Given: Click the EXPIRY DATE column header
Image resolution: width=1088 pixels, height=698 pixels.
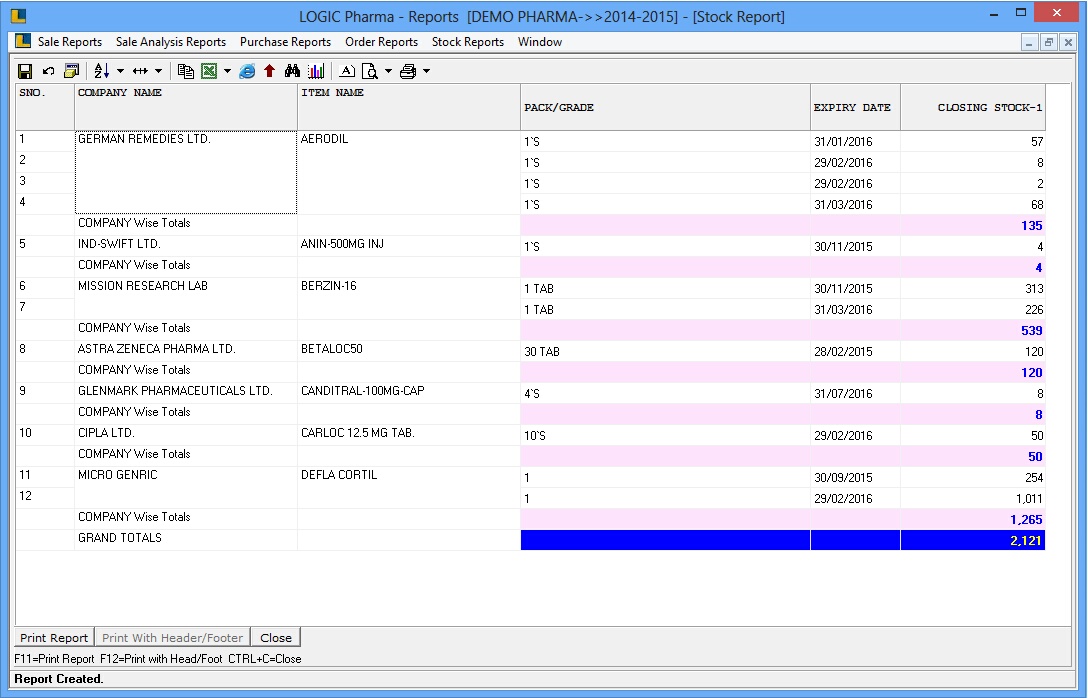Looking at the screenshot, I should [855, 107].
